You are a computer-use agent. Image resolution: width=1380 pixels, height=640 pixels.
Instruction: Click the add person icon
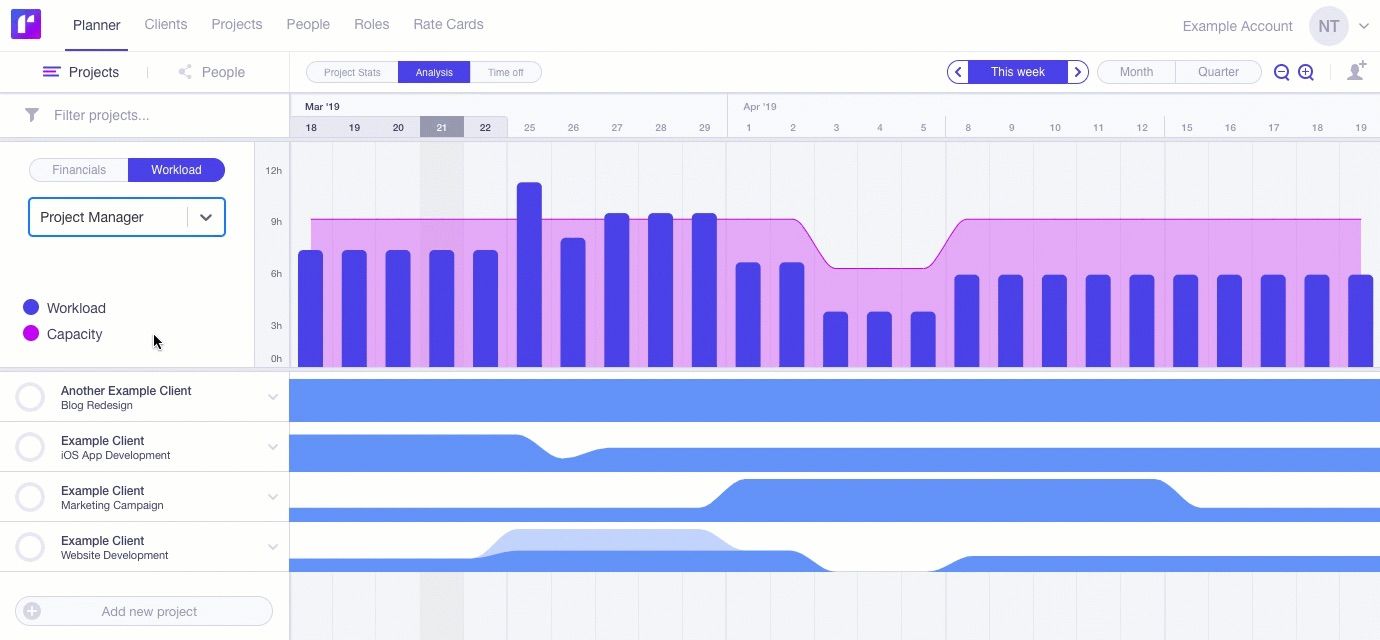click(x=1356, y=71)
